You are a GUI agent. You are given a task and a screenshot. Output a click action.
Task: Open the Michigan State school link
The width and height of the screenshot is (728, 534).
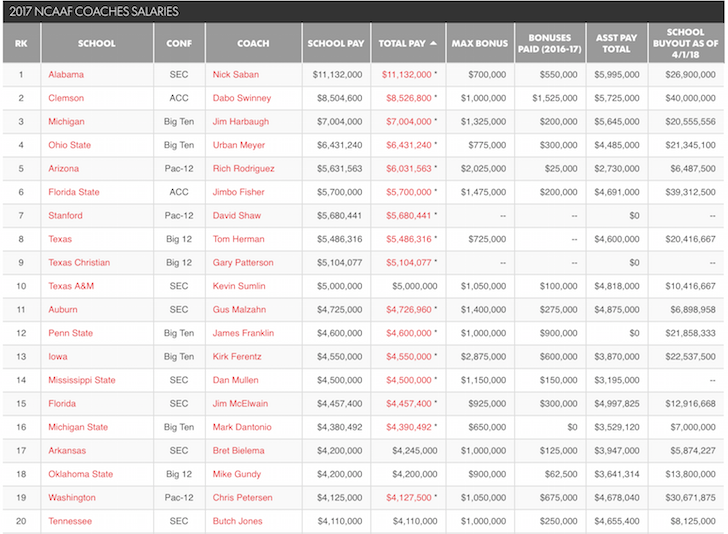(78, 427)
